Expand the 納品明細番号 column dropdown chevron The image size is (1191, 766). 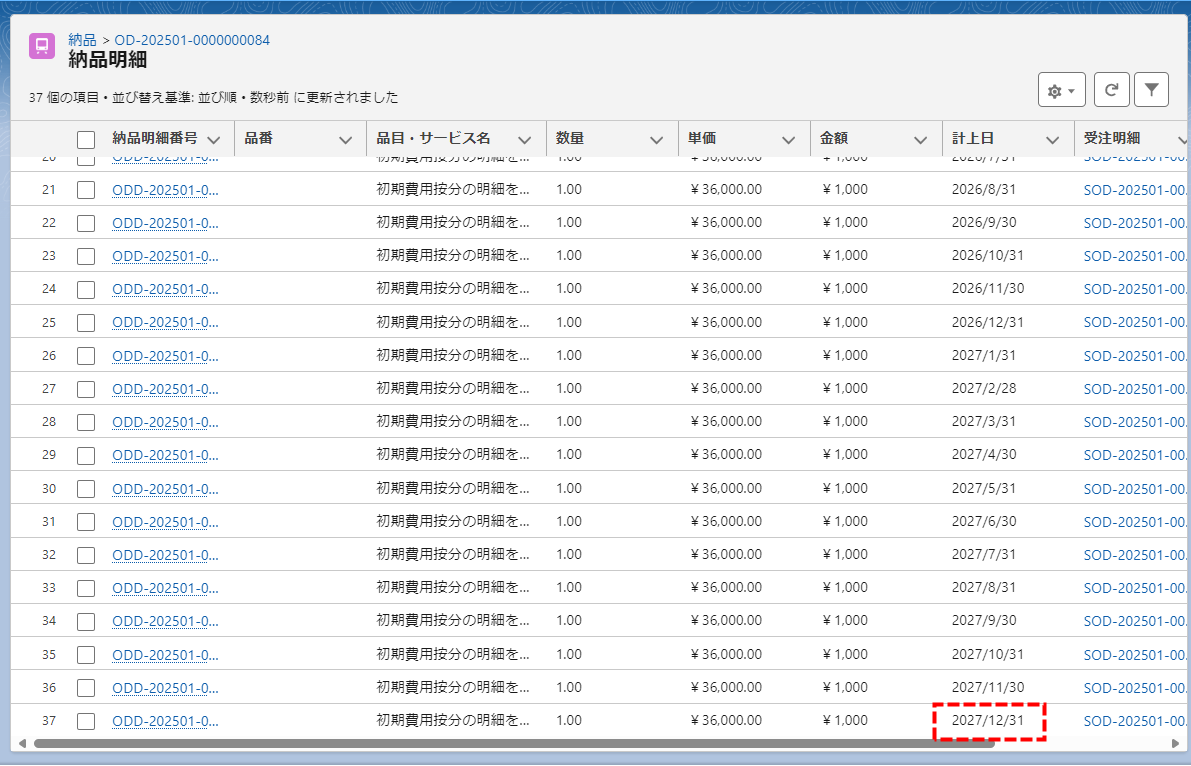tap(213, 140)
